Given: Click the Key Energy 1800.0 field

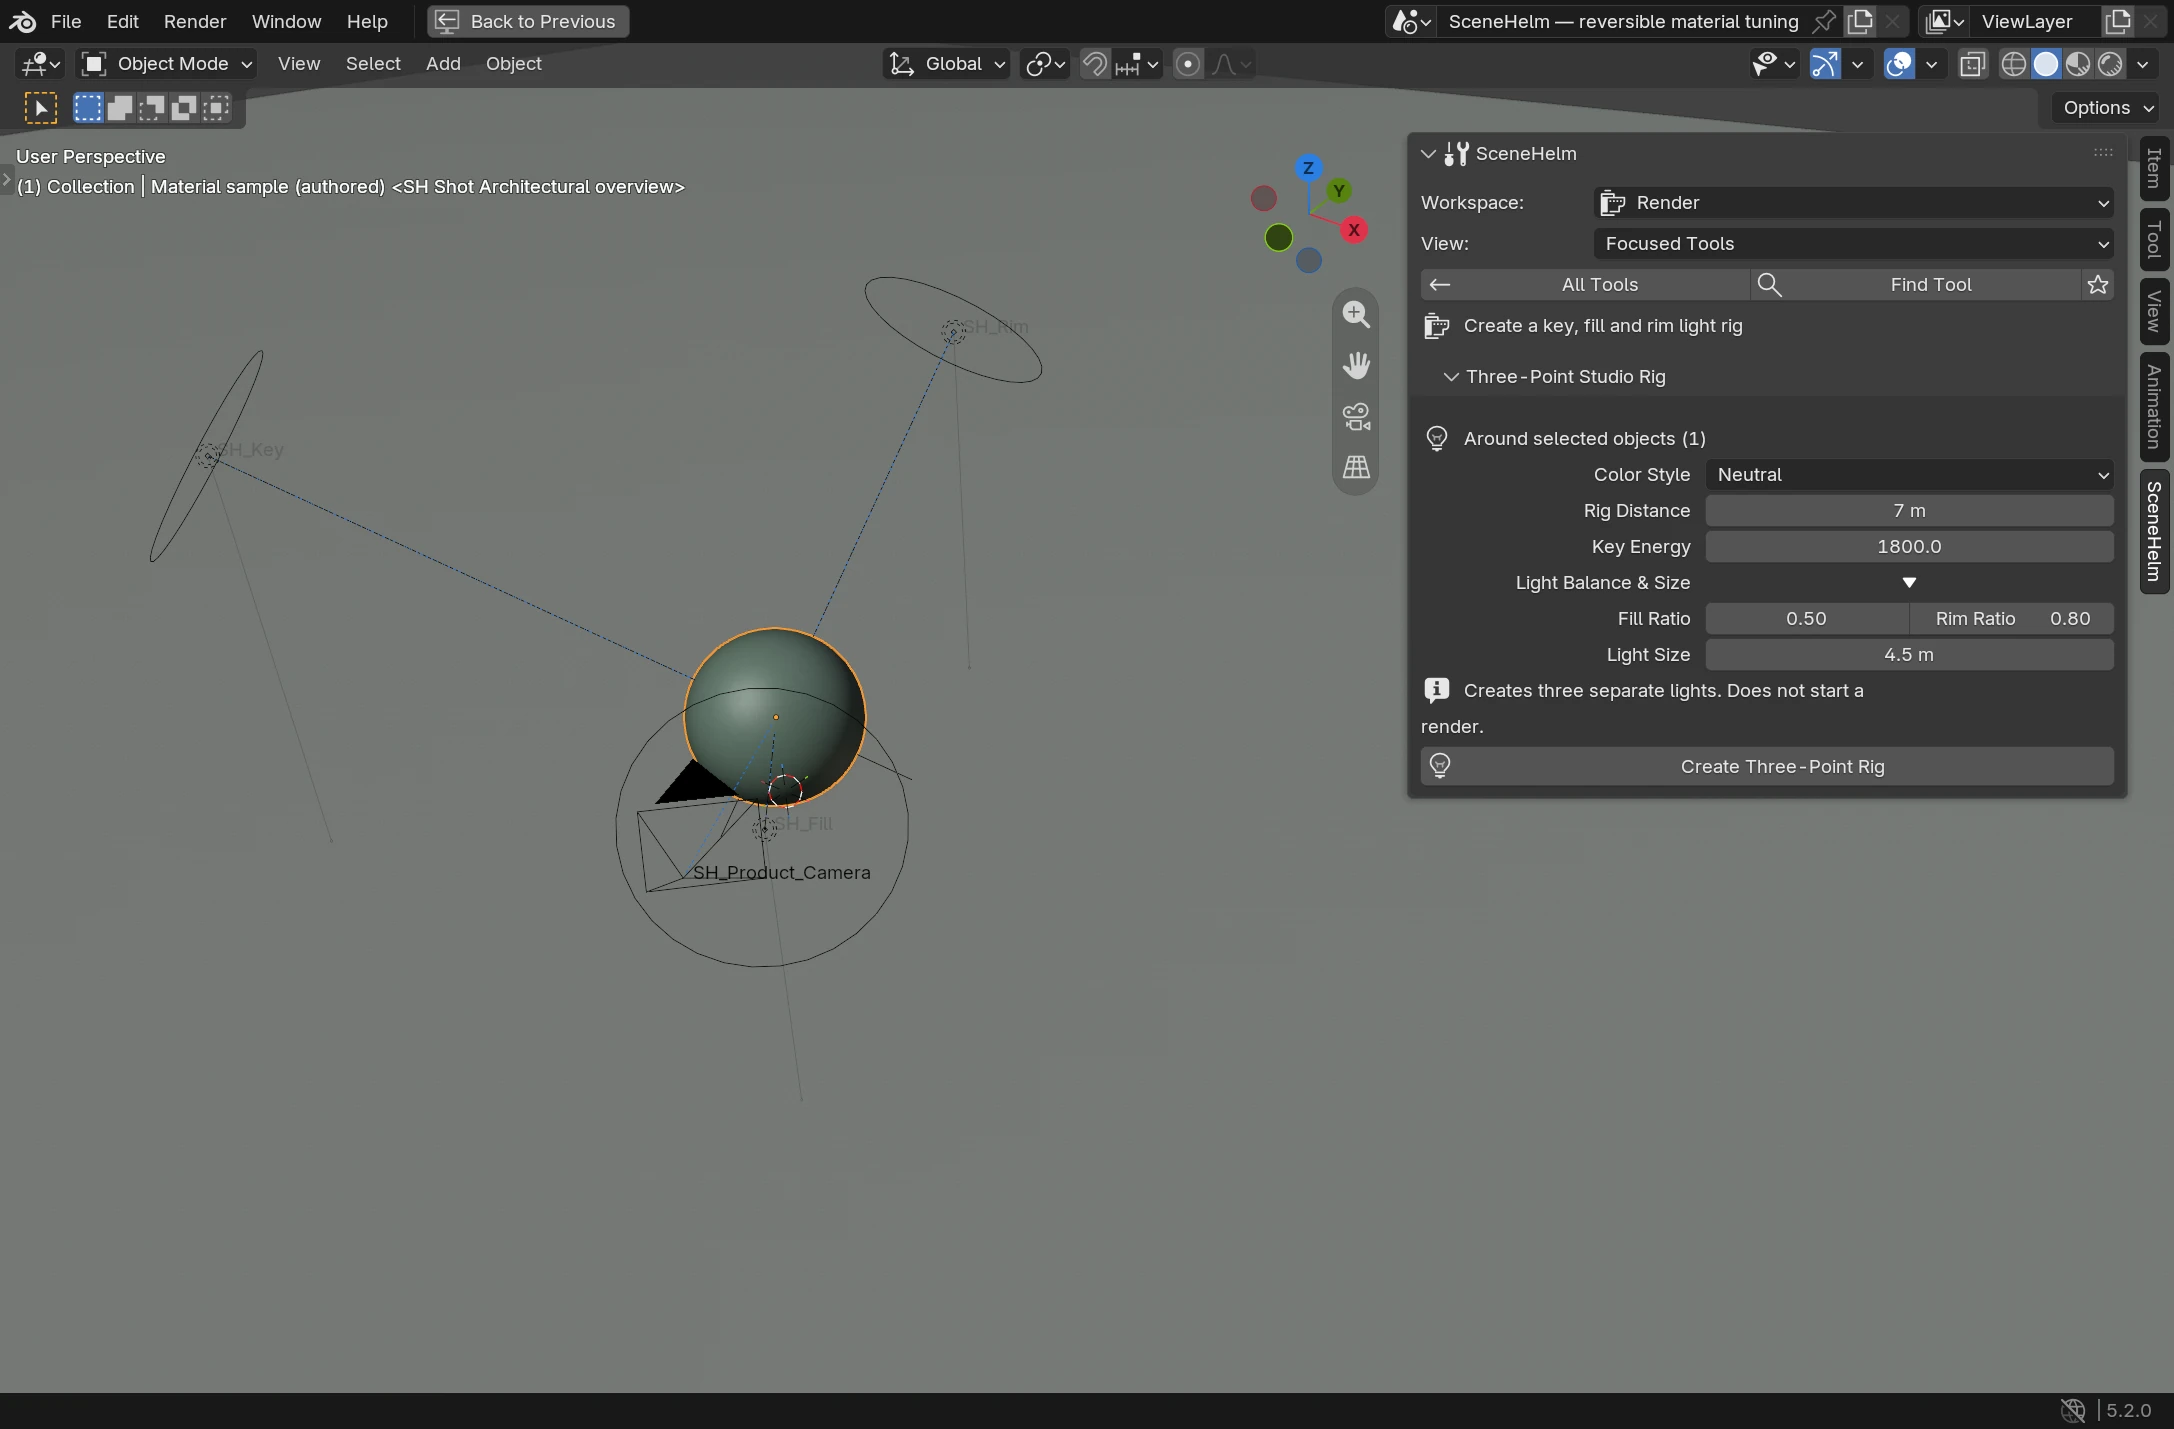Looking at the screenshot, I should tap(1909, 547).
